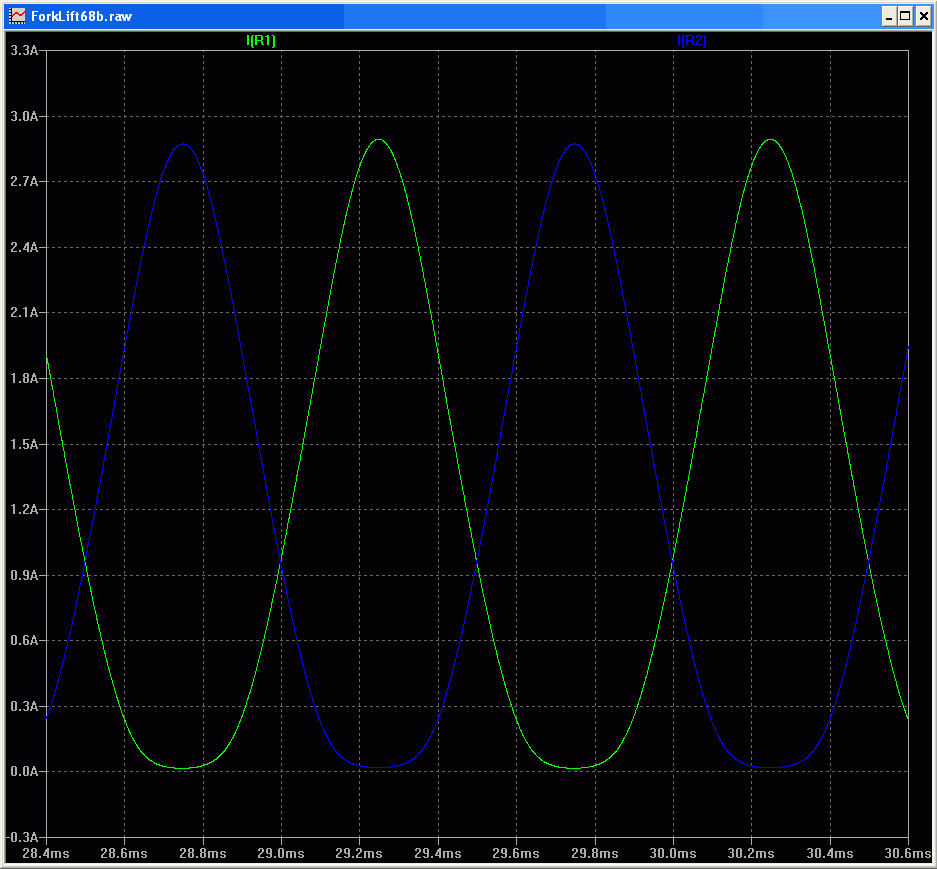Click the 30.0ms time axis label
Screen dimensions: 937x869
tap(673, 853)
